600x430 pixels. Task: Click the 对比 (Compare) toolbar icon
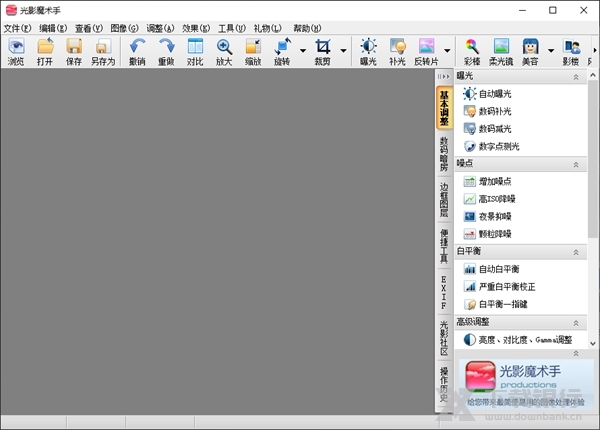[195, 52]
